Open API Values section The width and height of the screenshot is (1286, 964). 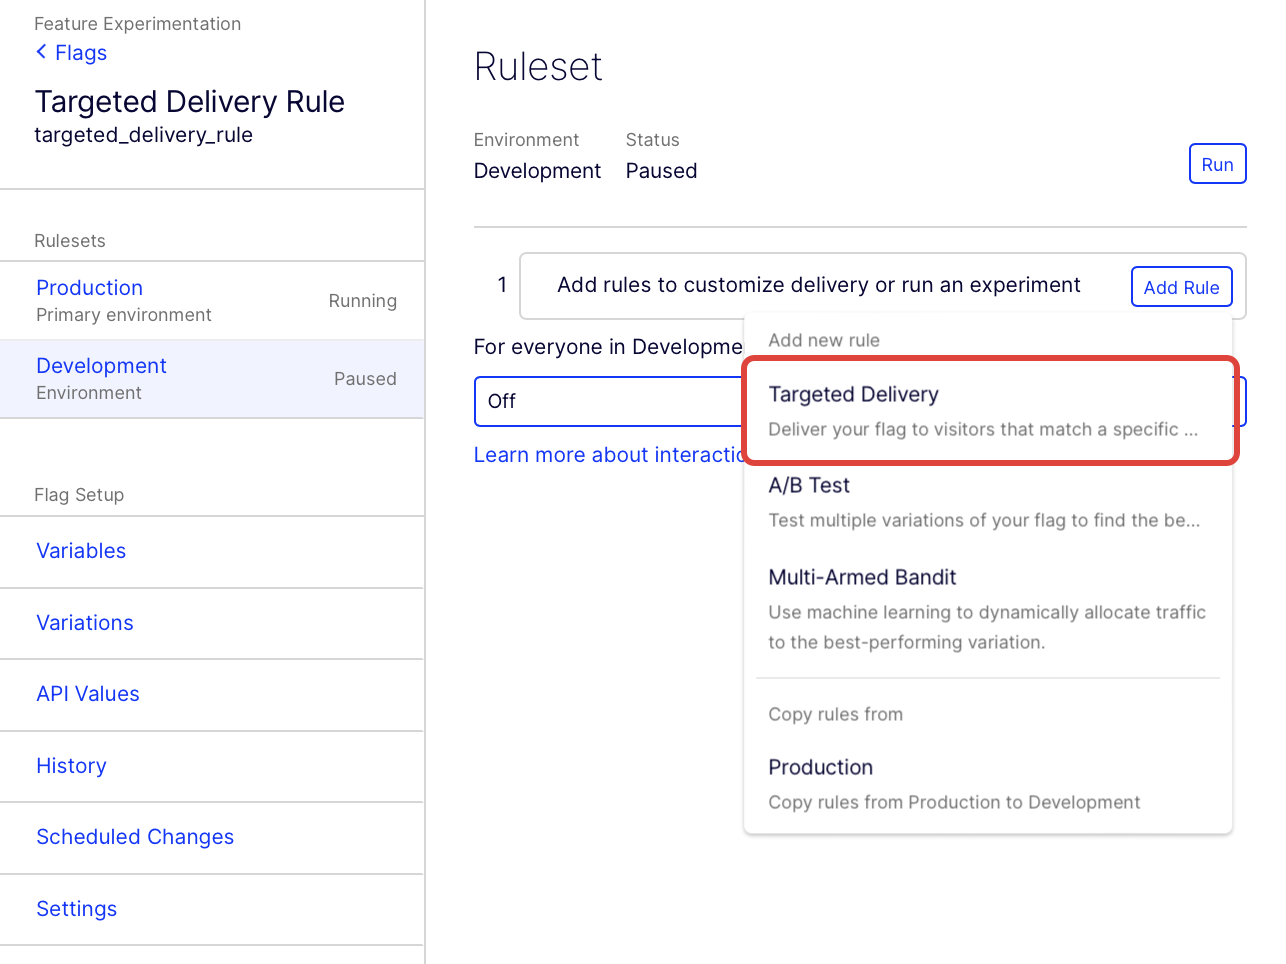(88, 694)
